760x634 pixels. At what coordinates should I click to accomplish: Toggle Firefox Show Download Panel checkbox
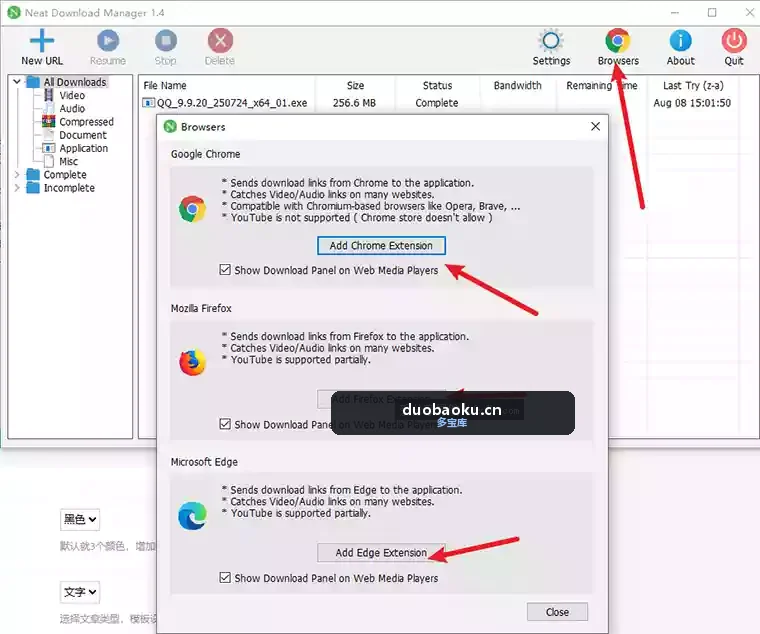[x=225, y=424]
